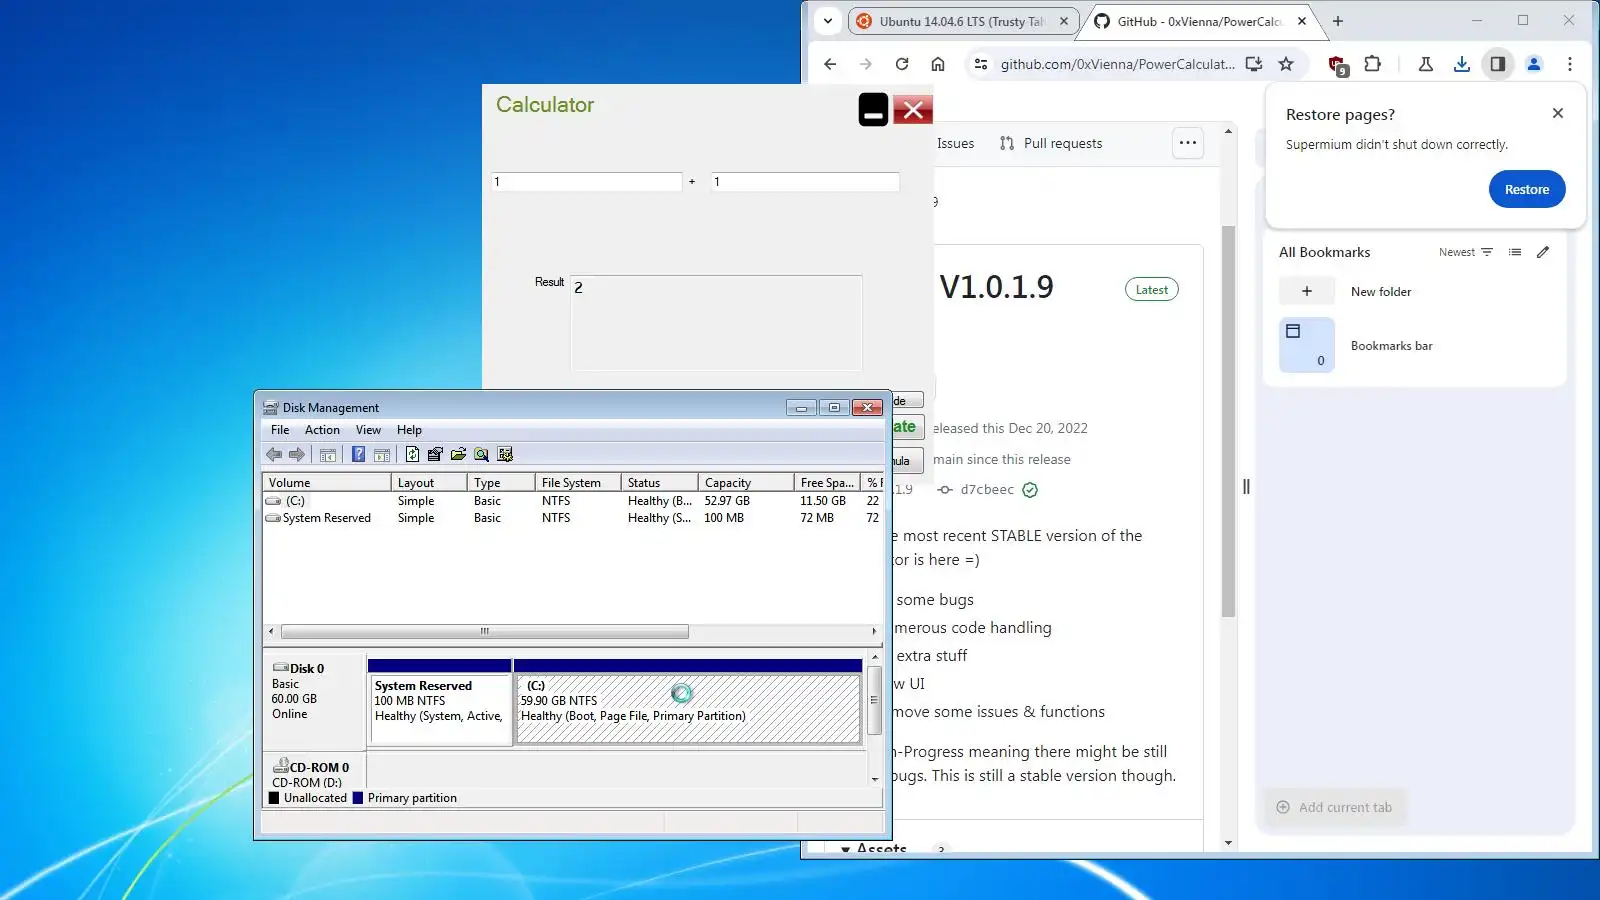Switch to the GitHub PowerCalculator tab

coord(1200,21)
